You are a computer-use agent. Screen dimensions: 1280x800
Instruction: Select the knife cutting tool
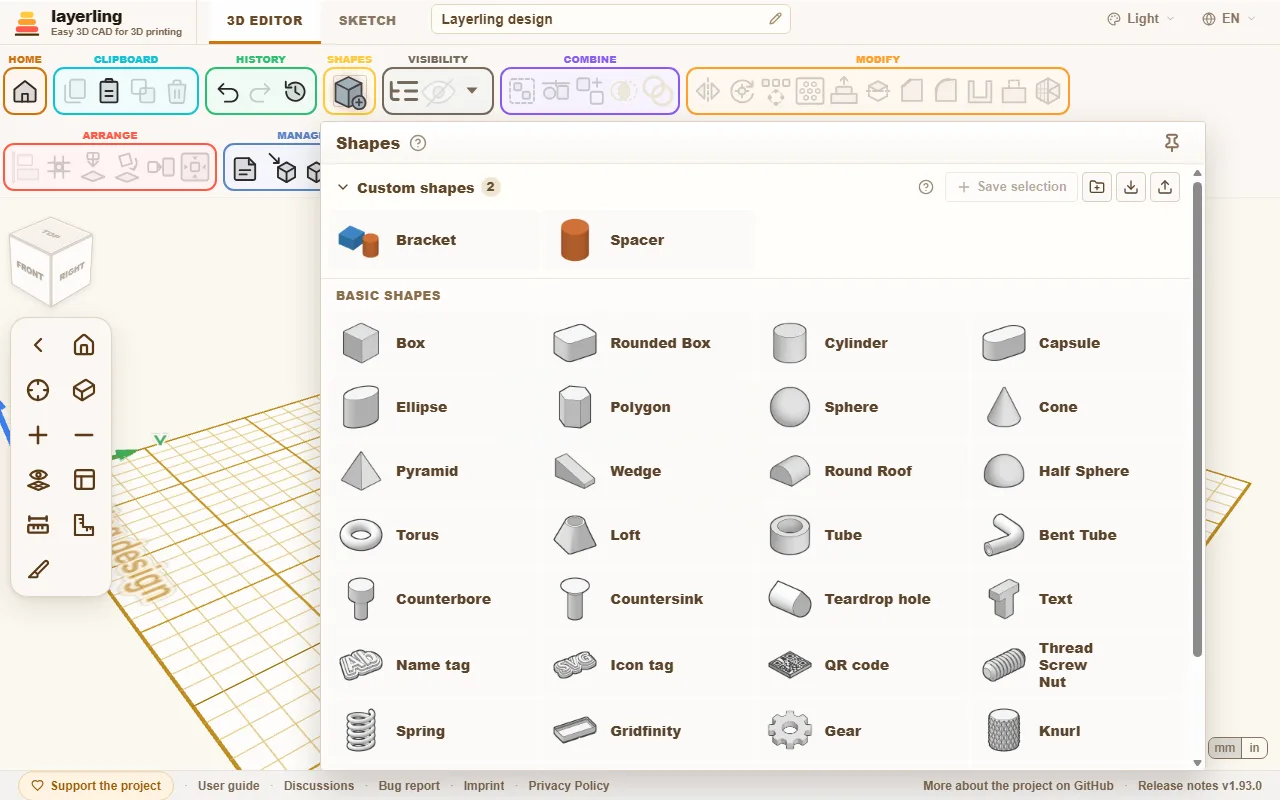click(38, 570)
